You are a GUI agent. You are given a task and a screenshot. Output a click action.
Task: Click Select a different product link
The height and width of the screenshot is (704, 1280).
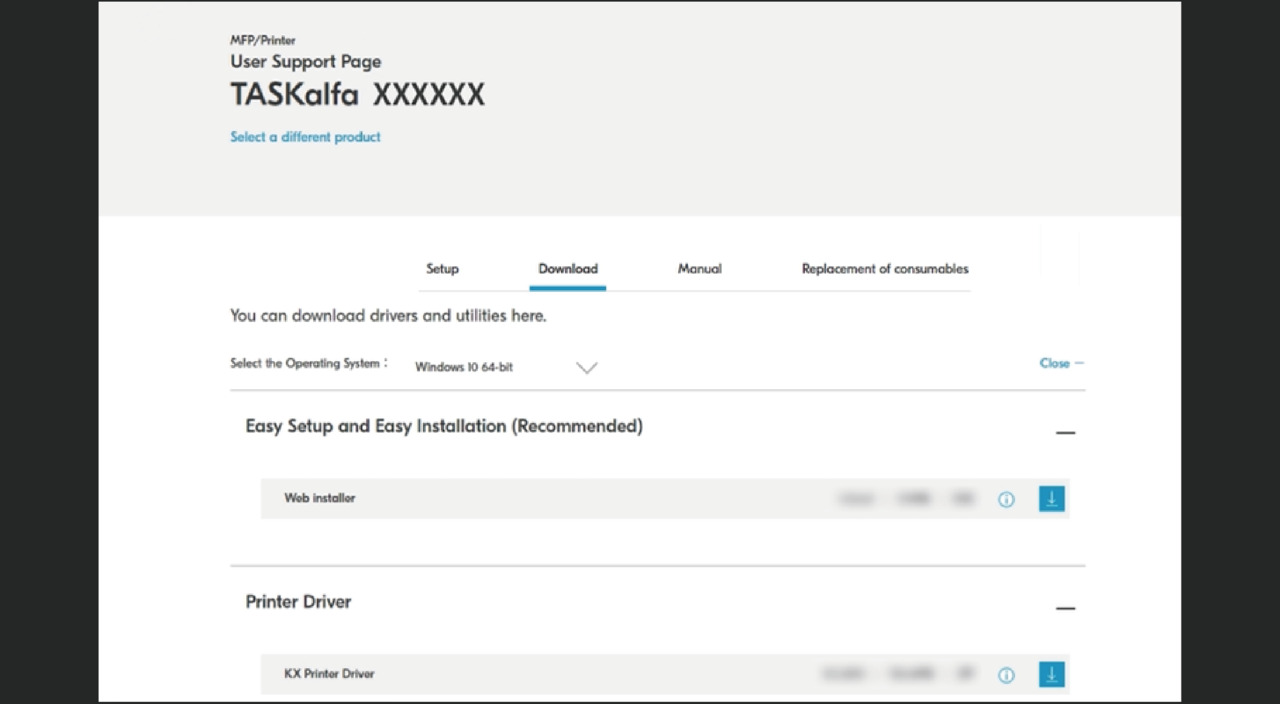305,137
